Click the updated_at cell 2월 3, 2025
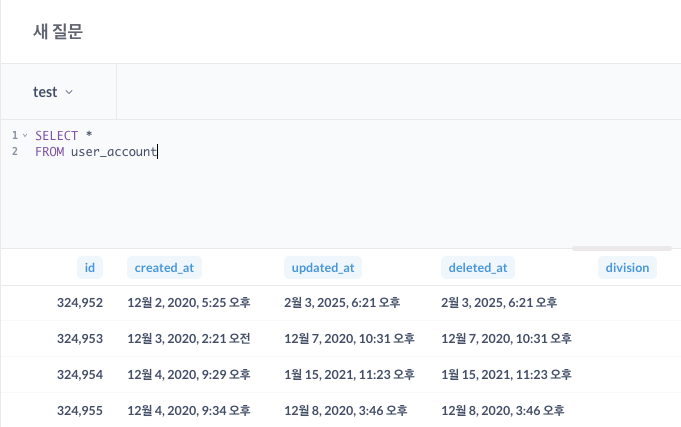This screenshot has height=427, width=681. coord(342,302)
